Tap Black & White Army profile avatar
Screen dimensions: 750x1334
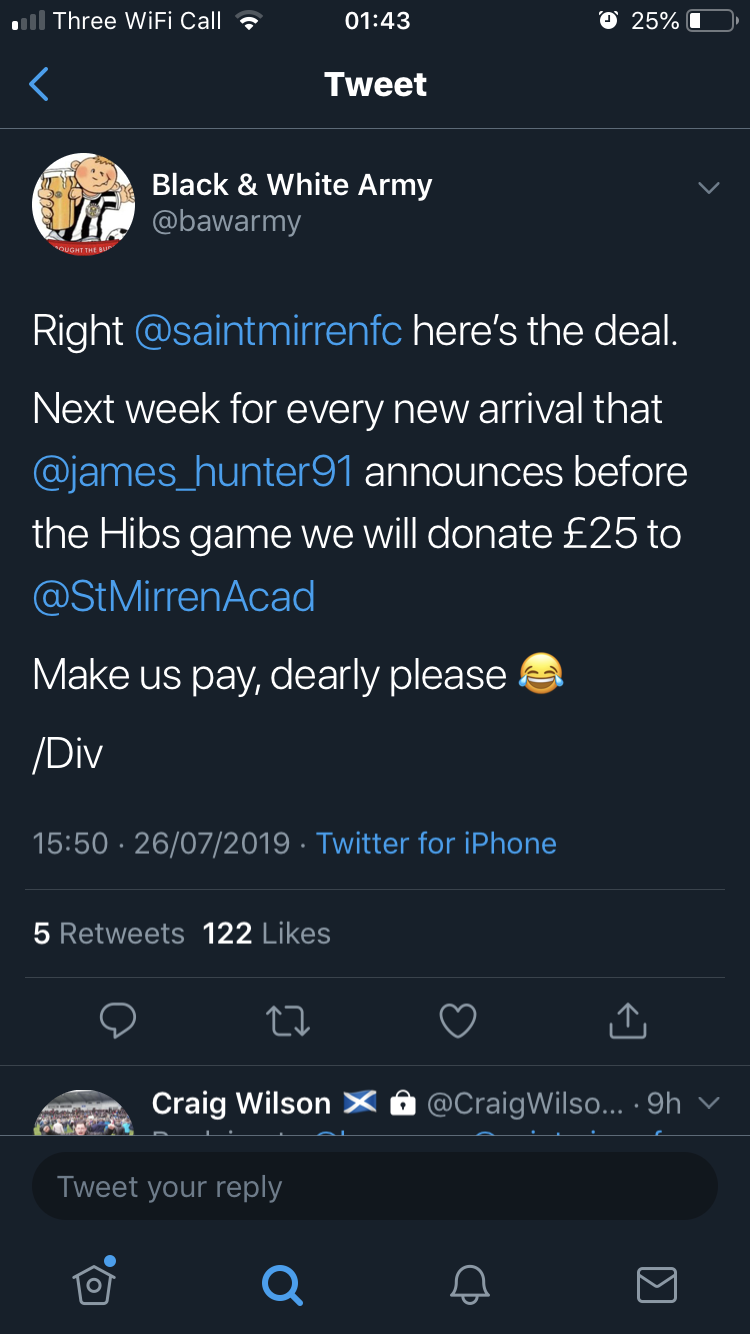[84, 203]
